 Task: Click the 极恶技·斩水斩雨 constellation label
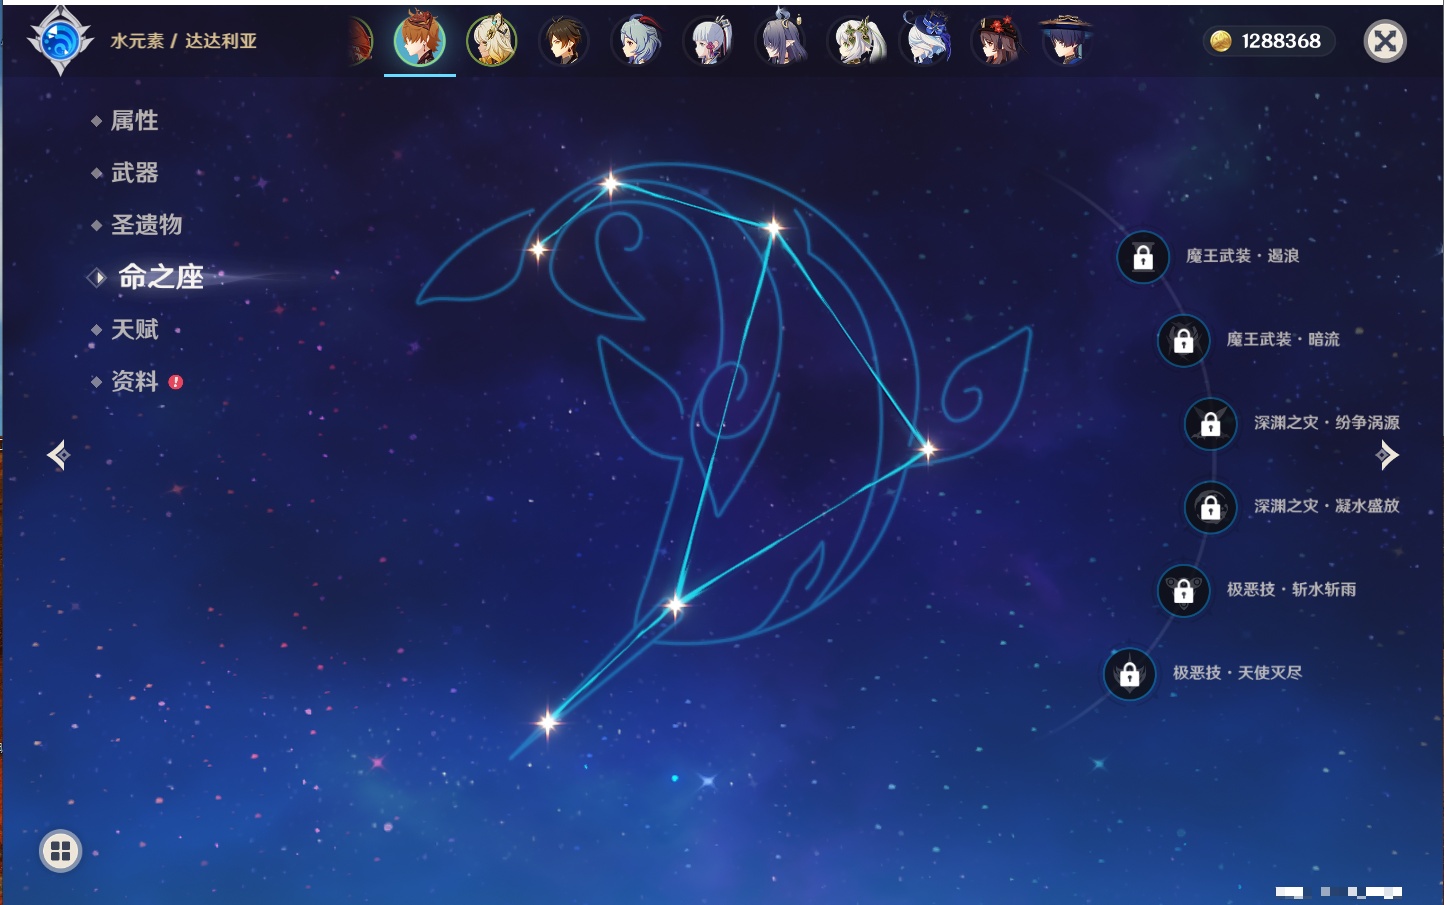[1291, 589]
